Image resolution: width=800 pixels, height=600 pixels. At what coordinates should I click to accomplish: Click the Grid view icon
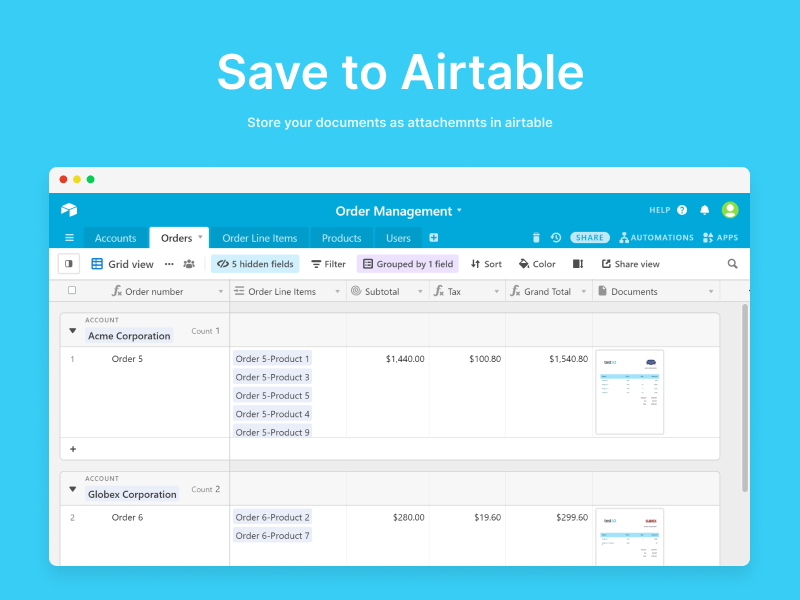[97, 264]
